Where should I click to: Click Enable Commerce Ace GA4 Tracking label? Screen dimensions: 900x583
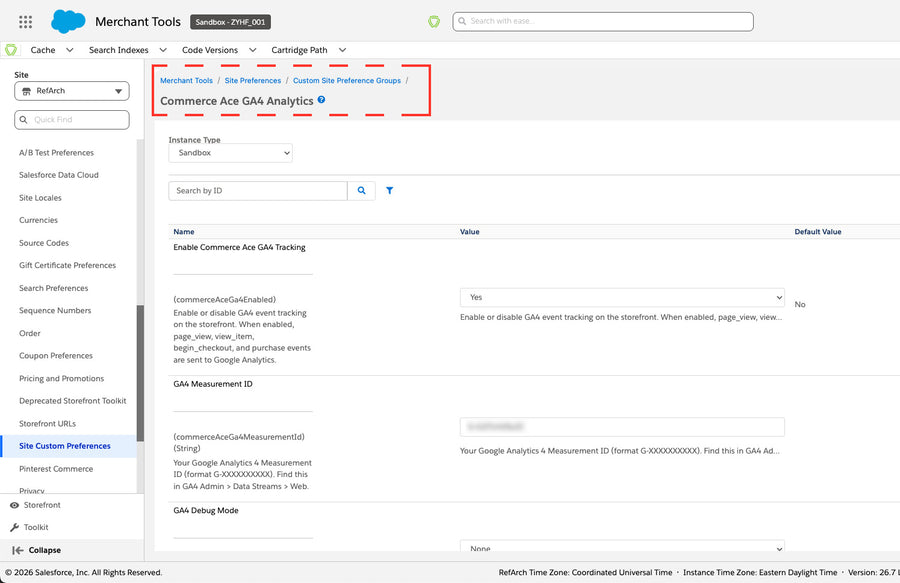(x=239, y=247)
